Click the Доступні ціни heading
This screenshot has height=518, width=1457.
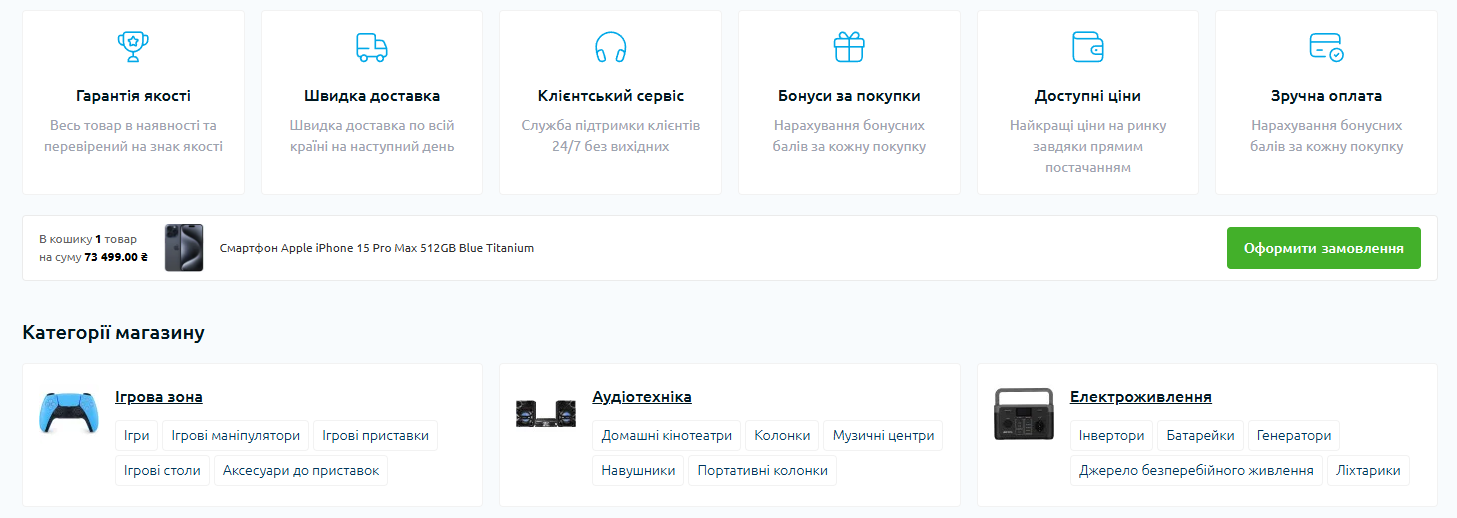(x=1088, y=96)
